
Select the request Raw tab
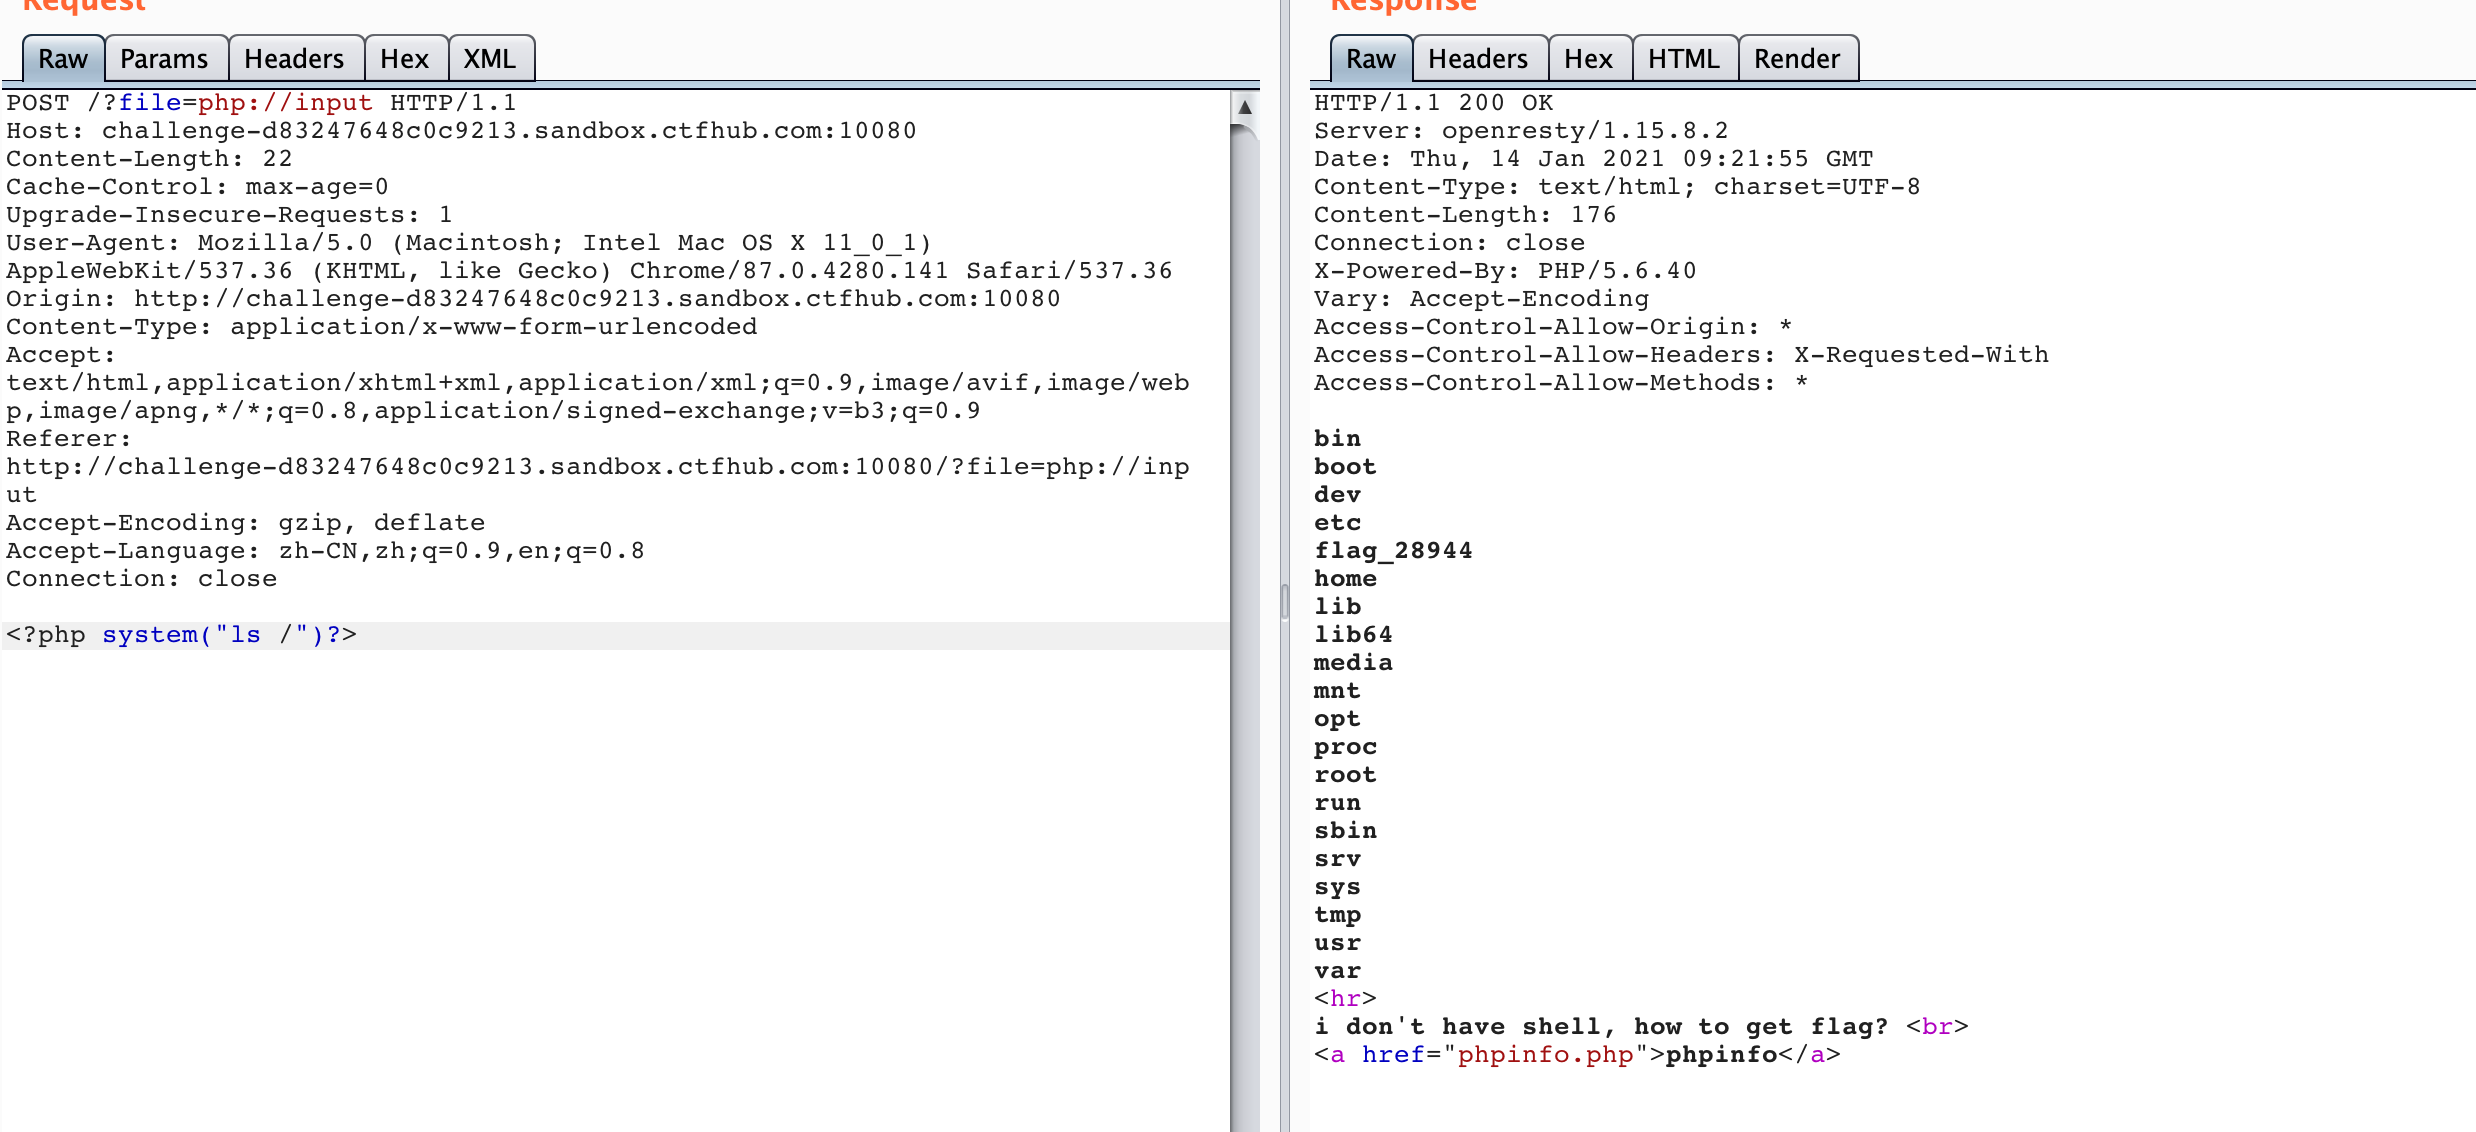tap(62, 59)
